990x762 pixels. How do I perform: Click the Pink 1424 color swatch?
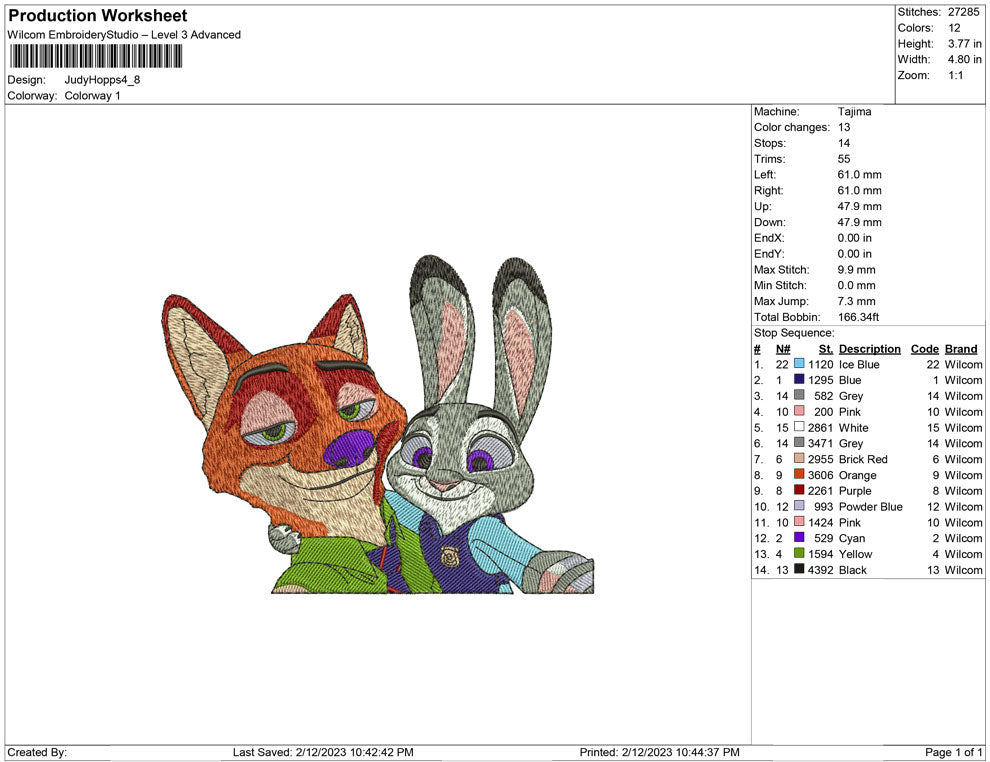(799, 521)
